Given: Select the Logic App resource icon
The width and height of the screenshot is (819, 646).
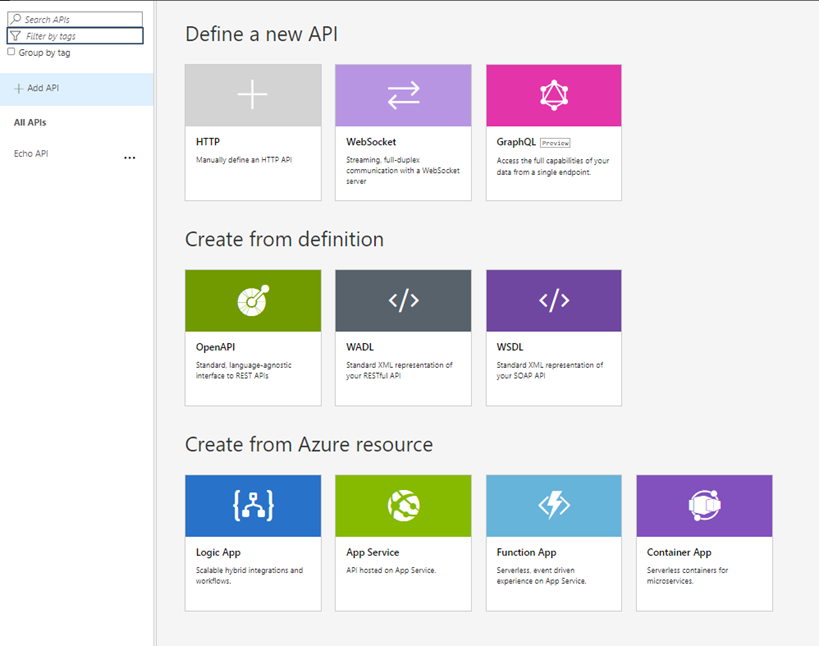Looking at the screenshot, I should click(252, 505).
